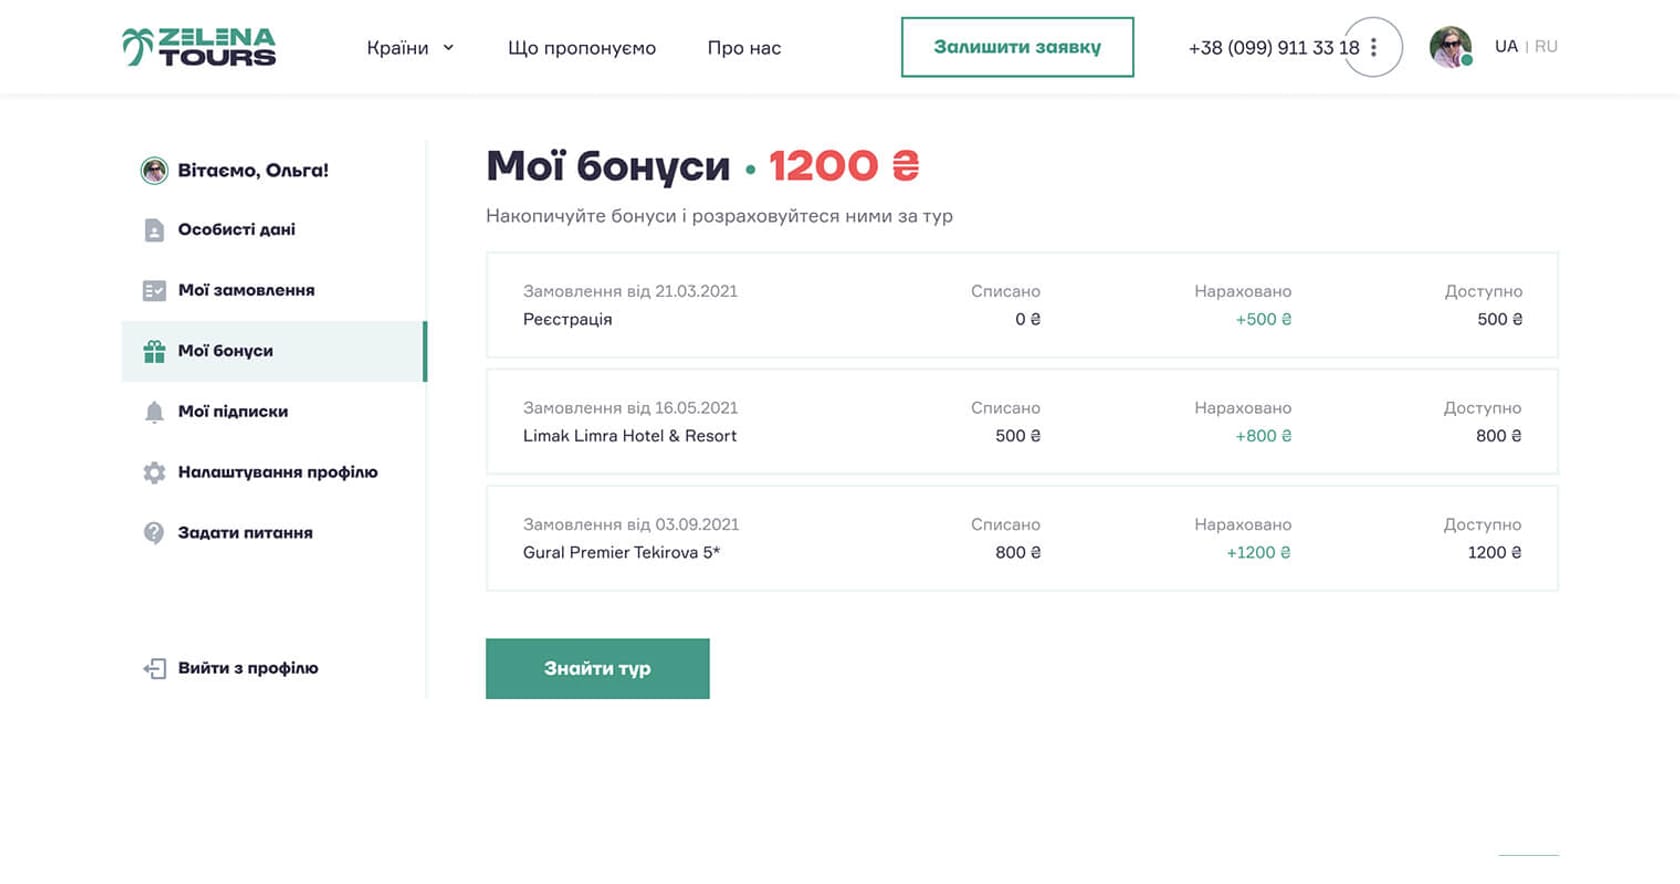Viewport: 1680px width, 884px height.
Task: Click the Знайти тур button
Action: (597, 669)
